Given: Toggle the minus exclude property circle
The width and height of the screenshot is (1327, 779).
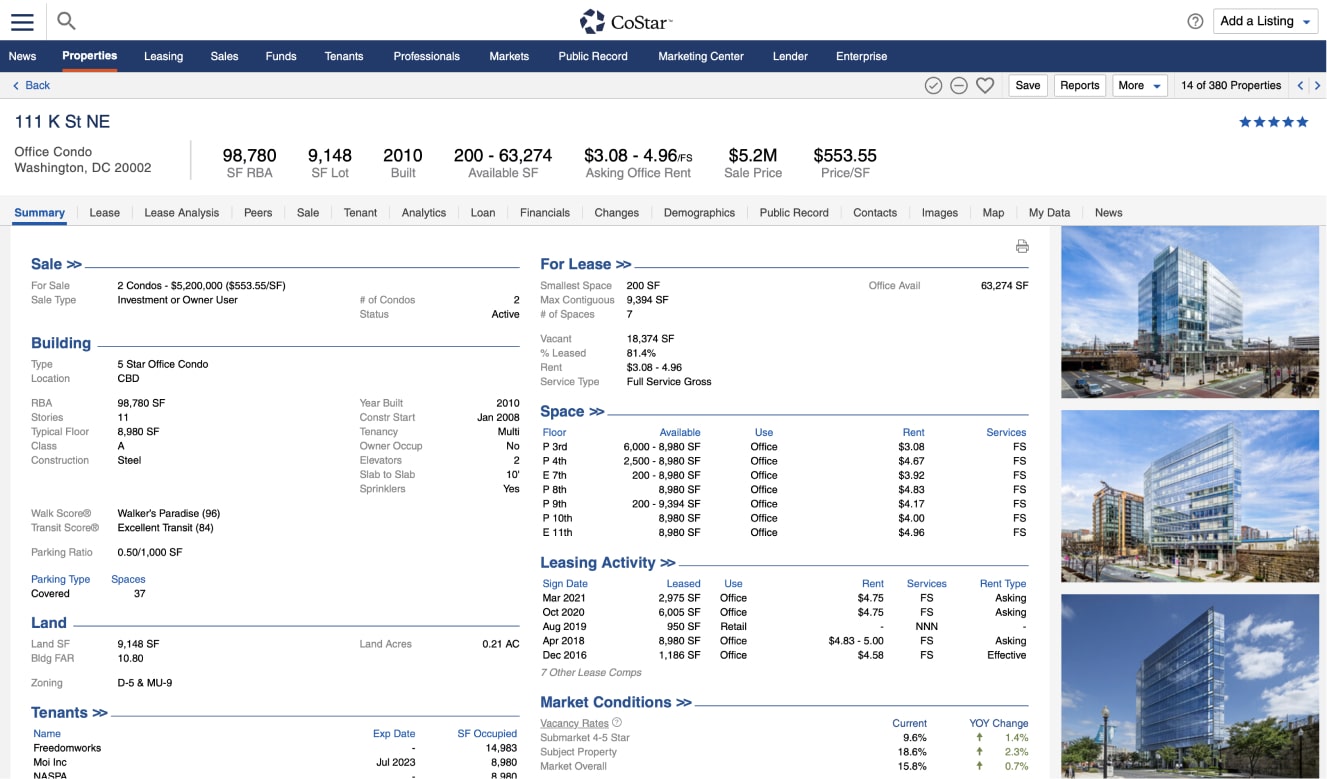Looking at the screenshot, I should point(958,86).
